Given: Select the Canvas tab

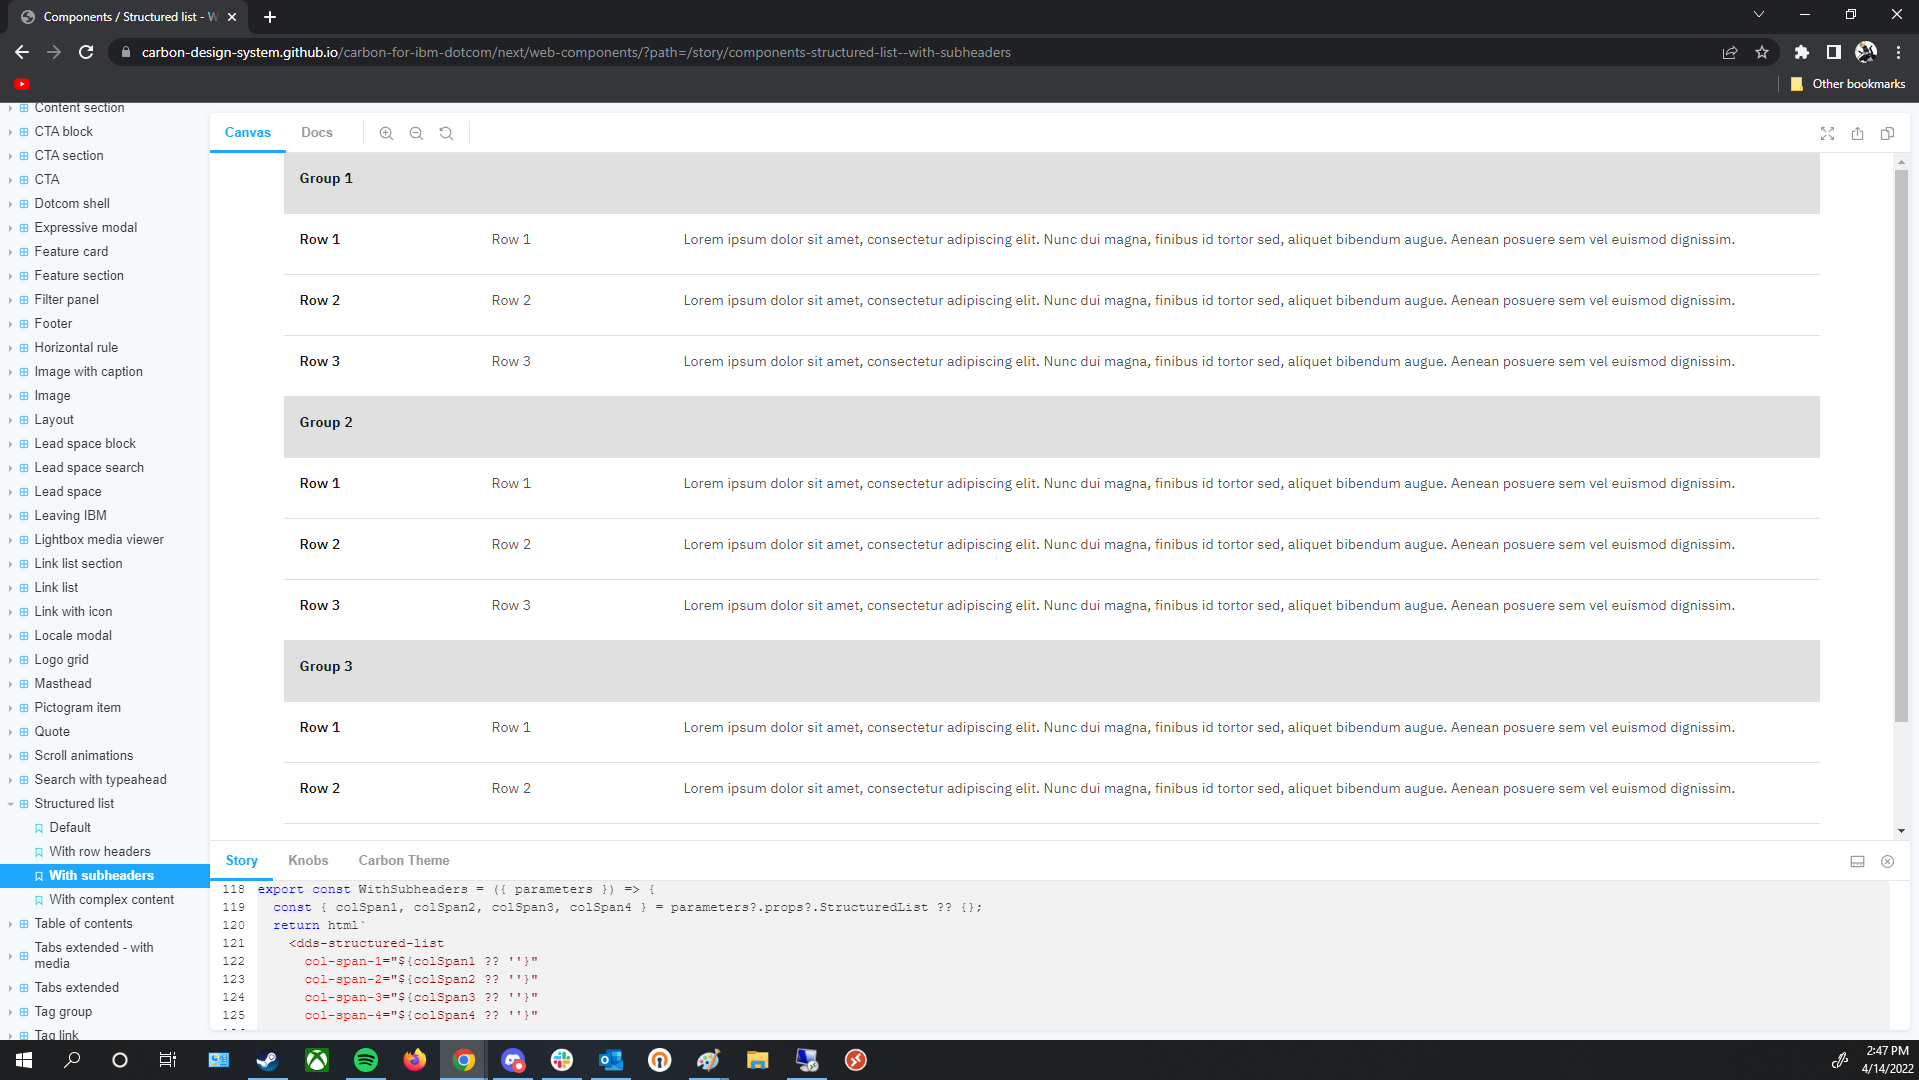Looking at the screenshot, I should point(247,132).
